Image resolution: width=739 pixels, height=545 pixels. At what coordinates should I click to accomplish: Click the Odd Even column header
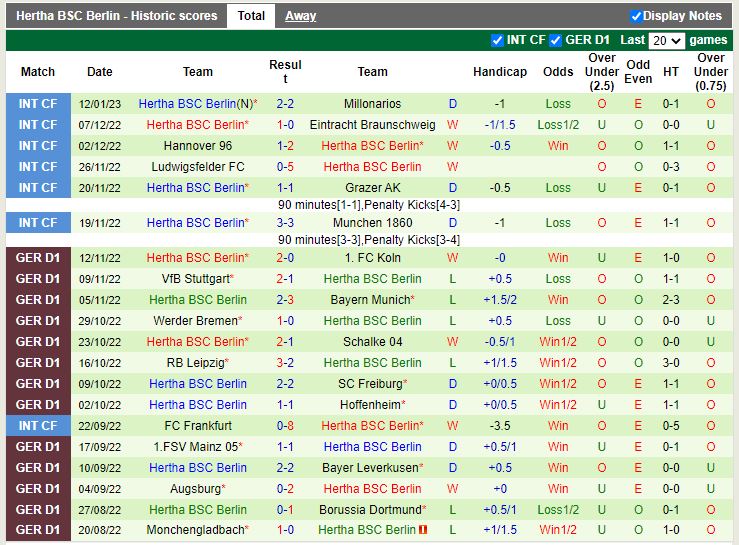[x=638, y=72]
